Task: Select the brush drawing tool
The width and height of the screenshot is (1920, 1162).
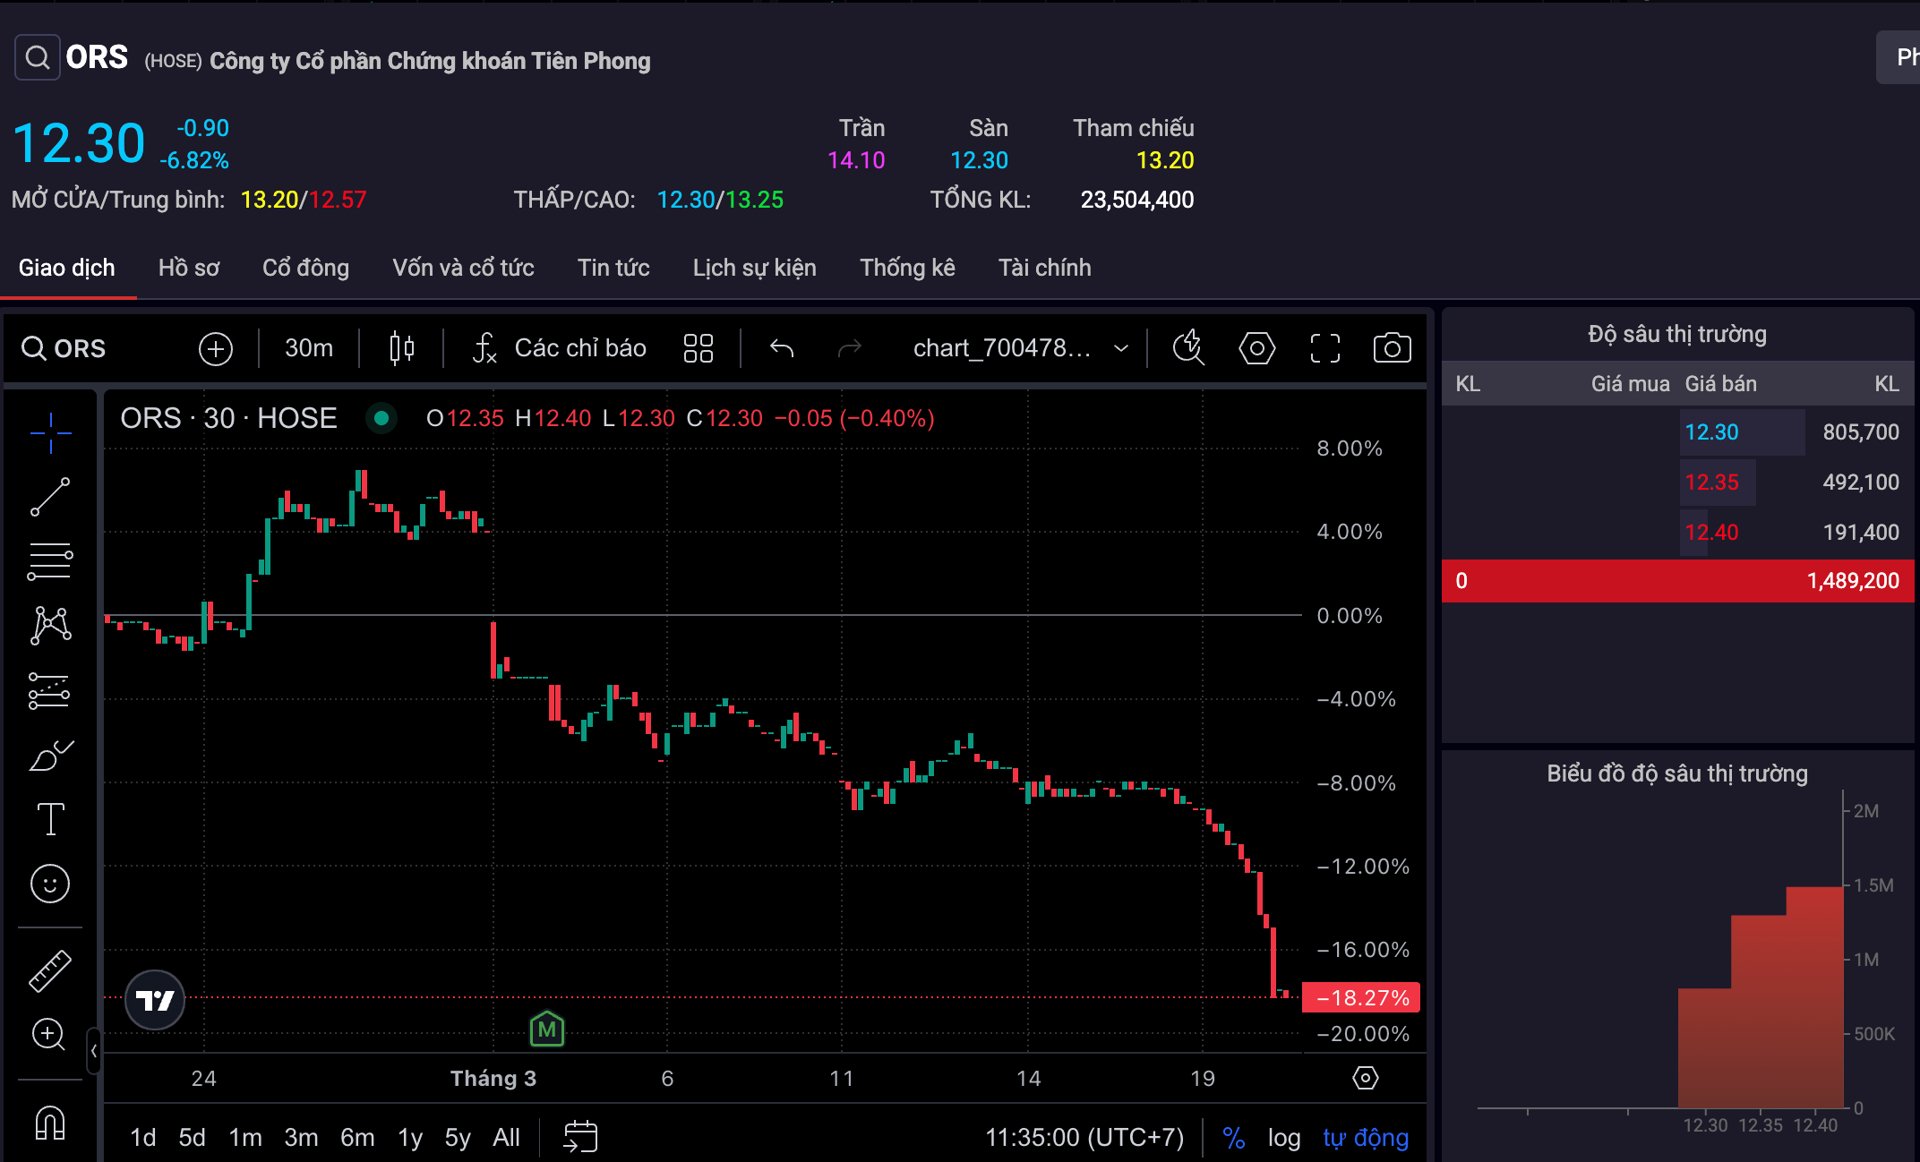Action: [49, 756]
